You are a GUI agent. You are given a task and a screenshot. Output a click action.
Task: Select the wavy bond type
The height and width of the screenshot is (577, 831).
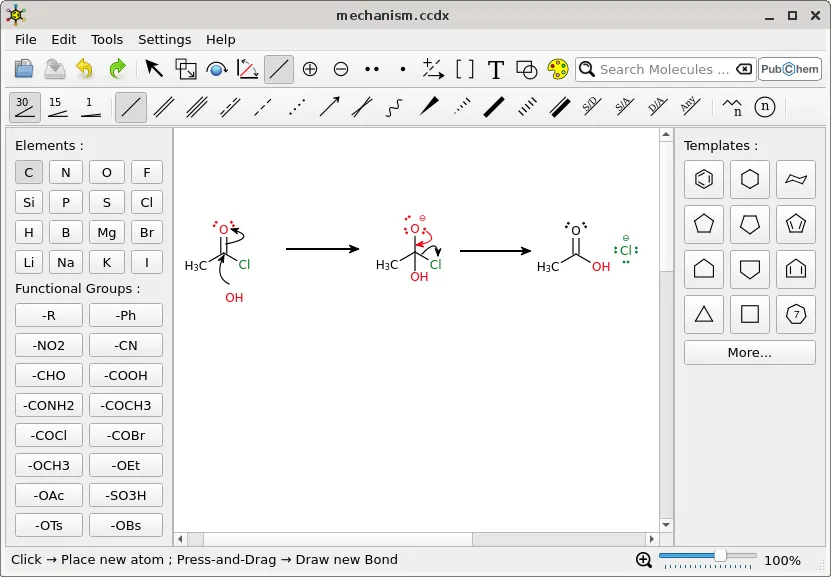[394, 107]
